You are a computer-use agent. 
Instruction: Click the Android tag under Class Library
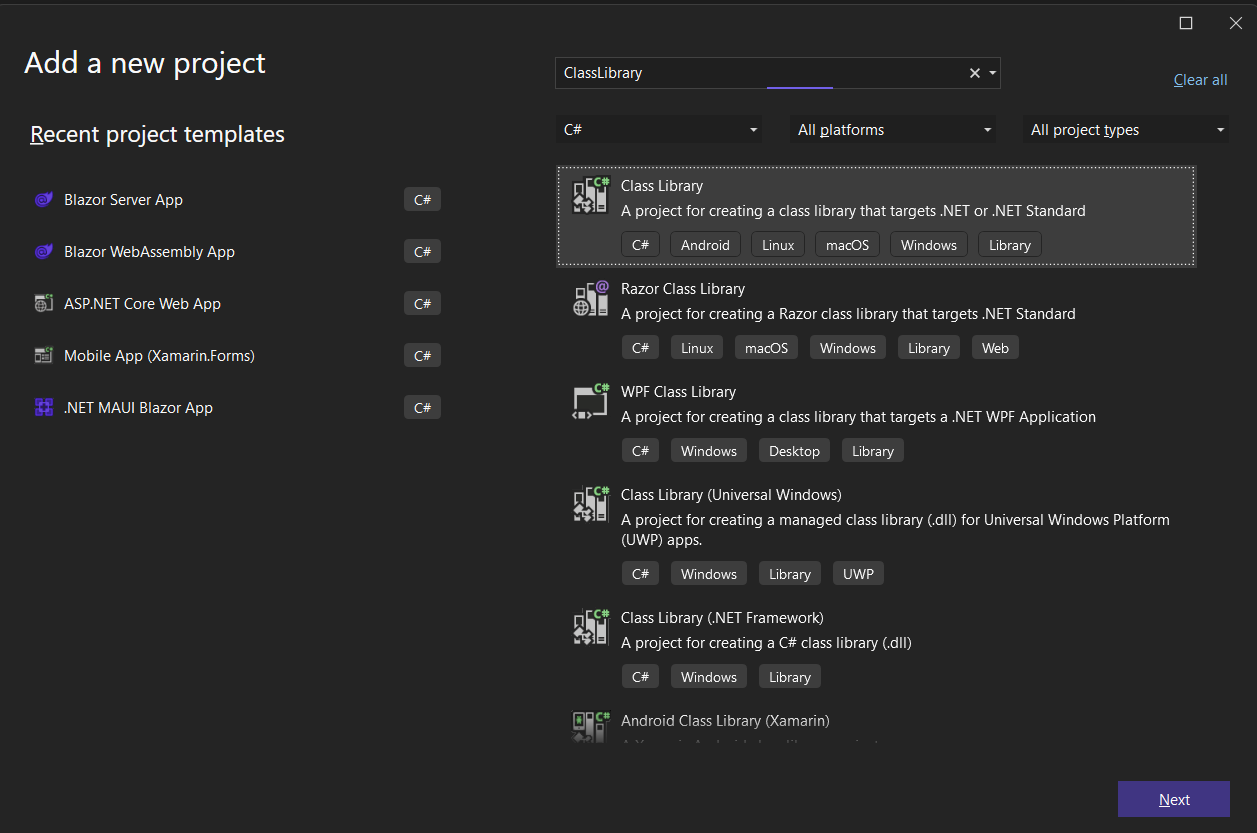tap(706, 245)
